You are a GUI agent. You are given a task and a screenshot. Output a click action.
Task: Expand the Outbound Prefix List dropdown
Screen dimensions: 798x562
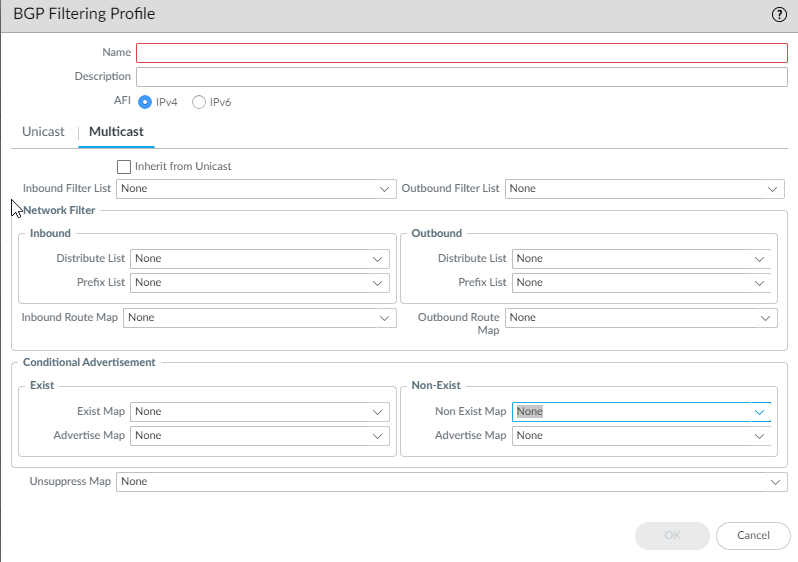coord(641,282)
